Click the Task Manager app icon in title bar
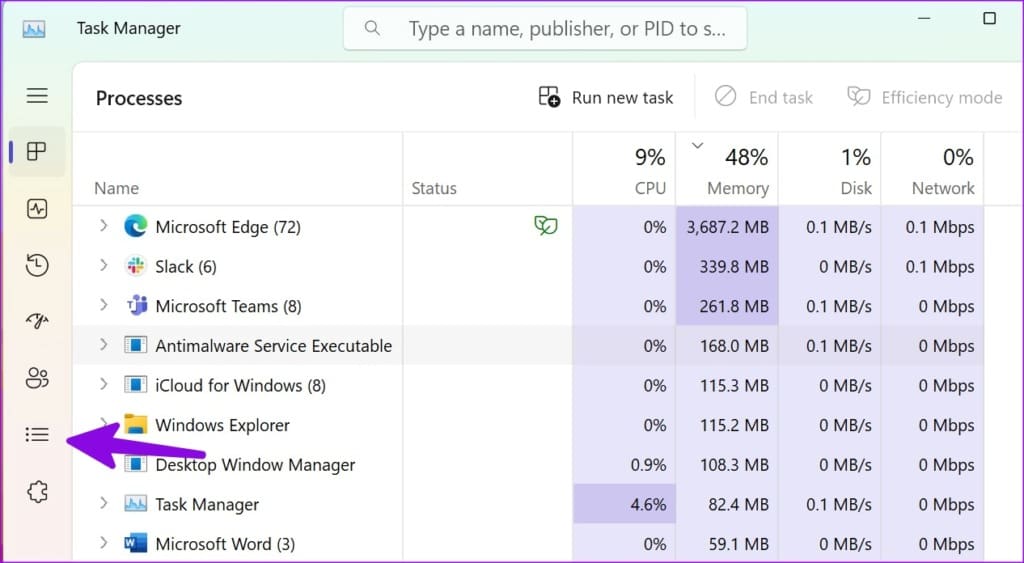Screen dimensions: 1024x563 coord(34,29)
